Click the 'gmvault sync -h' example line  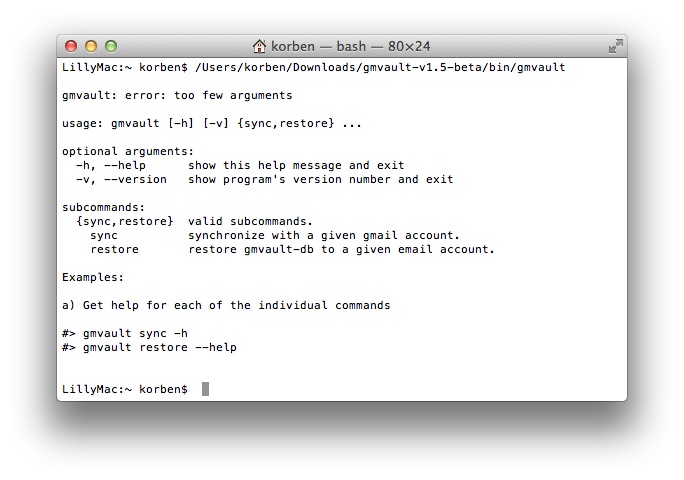click(x=125, y=333)
